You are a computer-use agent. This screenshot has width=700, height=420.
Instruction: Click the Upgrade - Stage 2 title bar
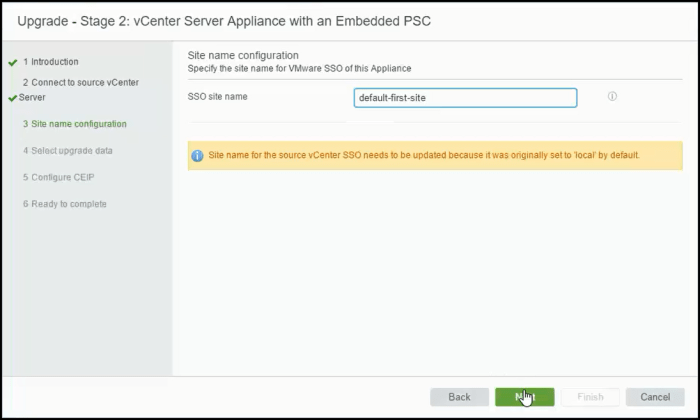[225, 21]
